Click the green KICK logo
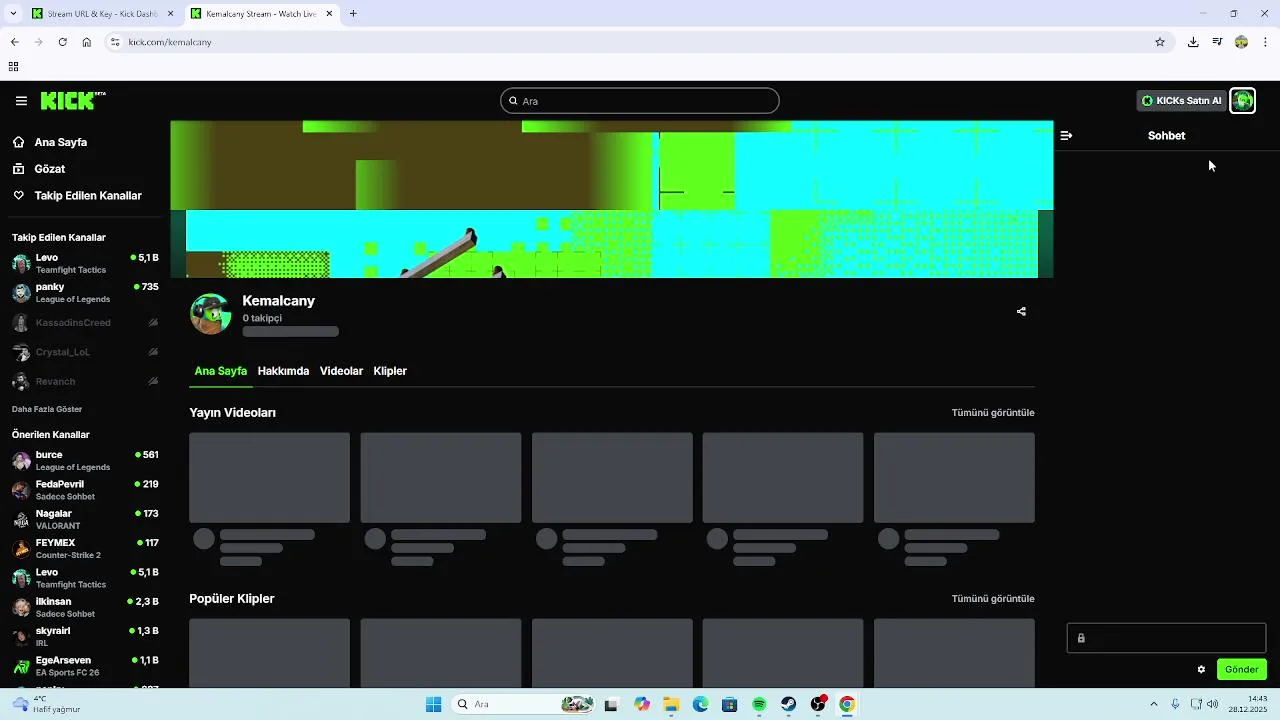The width and height of the screenshot is (1280, 720). point(73,100)
